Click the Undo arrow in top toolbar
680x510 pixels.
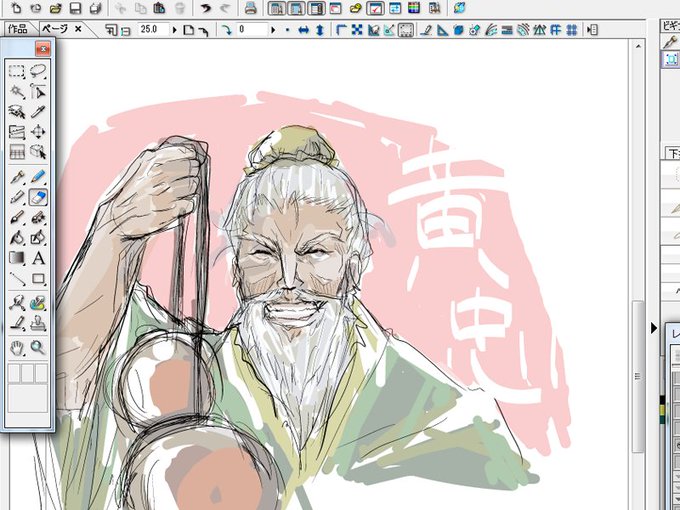point(206,8)
